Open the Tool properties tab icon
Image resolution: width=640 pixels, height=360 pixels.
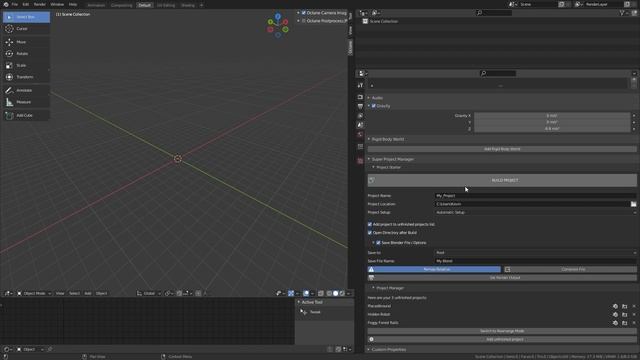tap(360, 85)
